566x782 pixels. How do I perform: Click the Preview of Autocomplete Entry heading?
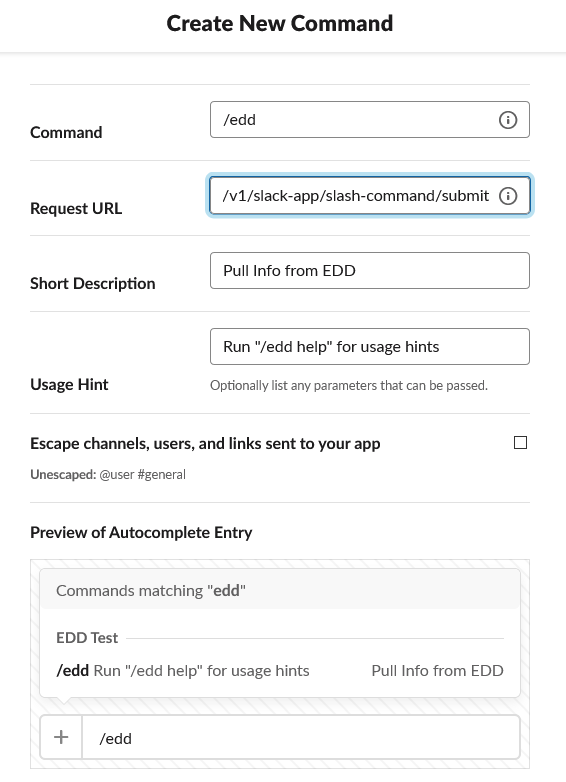141,533
